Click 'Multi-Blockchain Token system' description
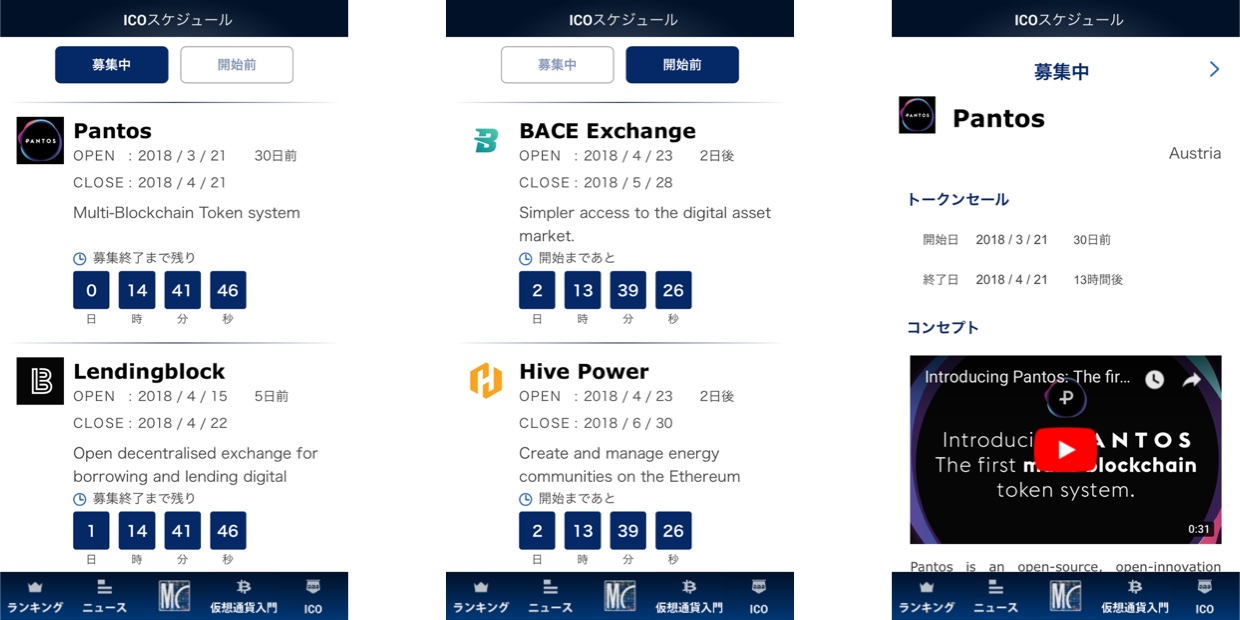 tap(186, 213)
